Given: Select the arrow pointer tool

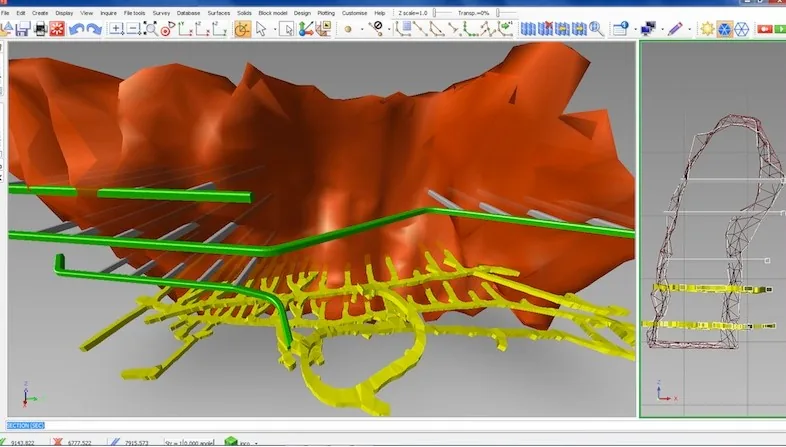Looking at the screenshot, I should (x=261, y=29).
